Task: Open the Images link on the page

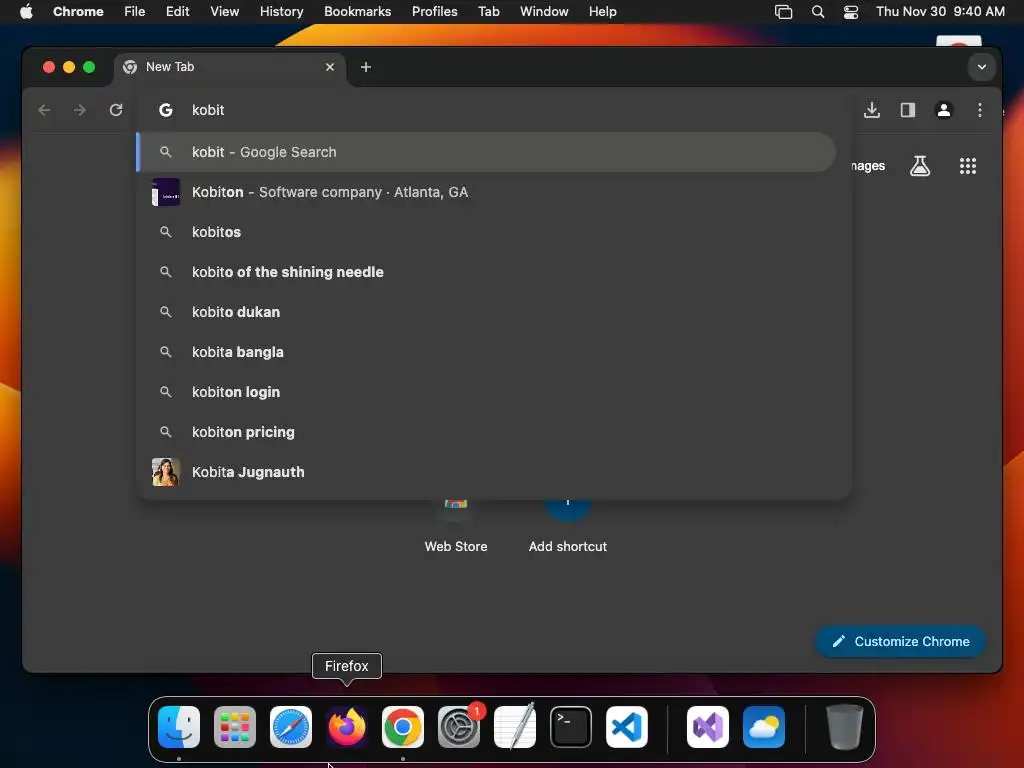Action: pos(869,166)
